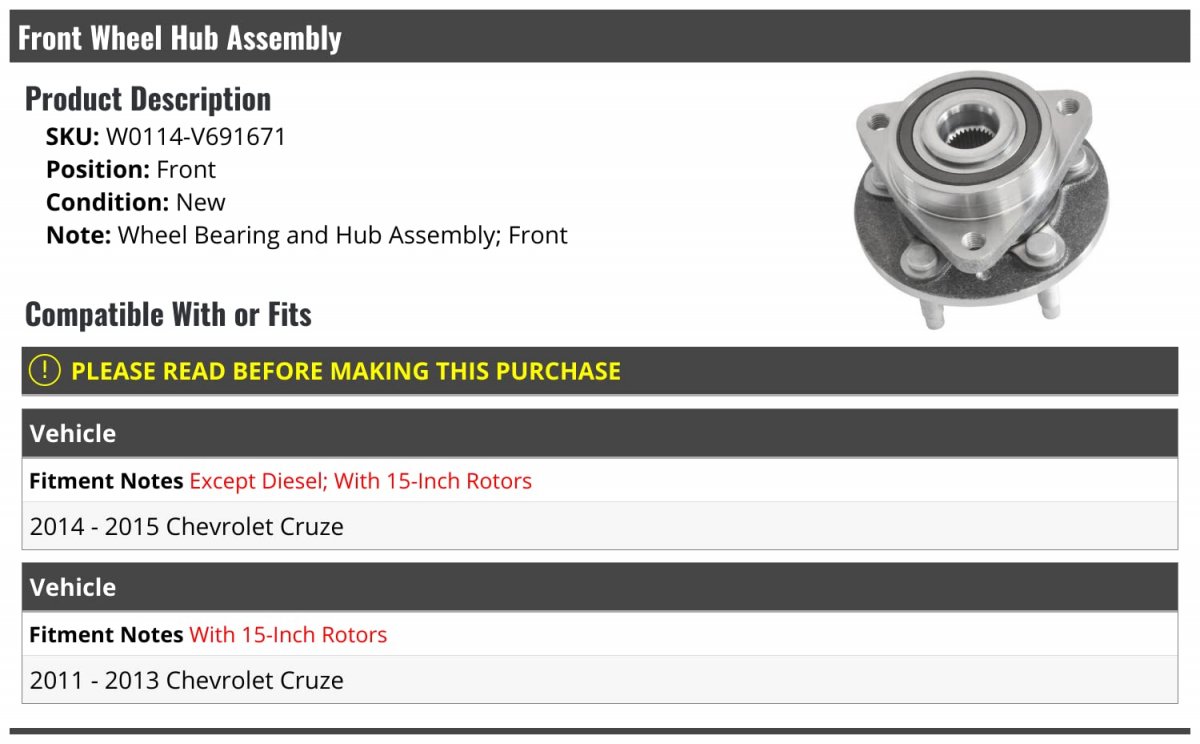1200x744 pixels.
Task: Select the 2011 - 2013 Chevrolet Cruze row
Action: point(187,681)
